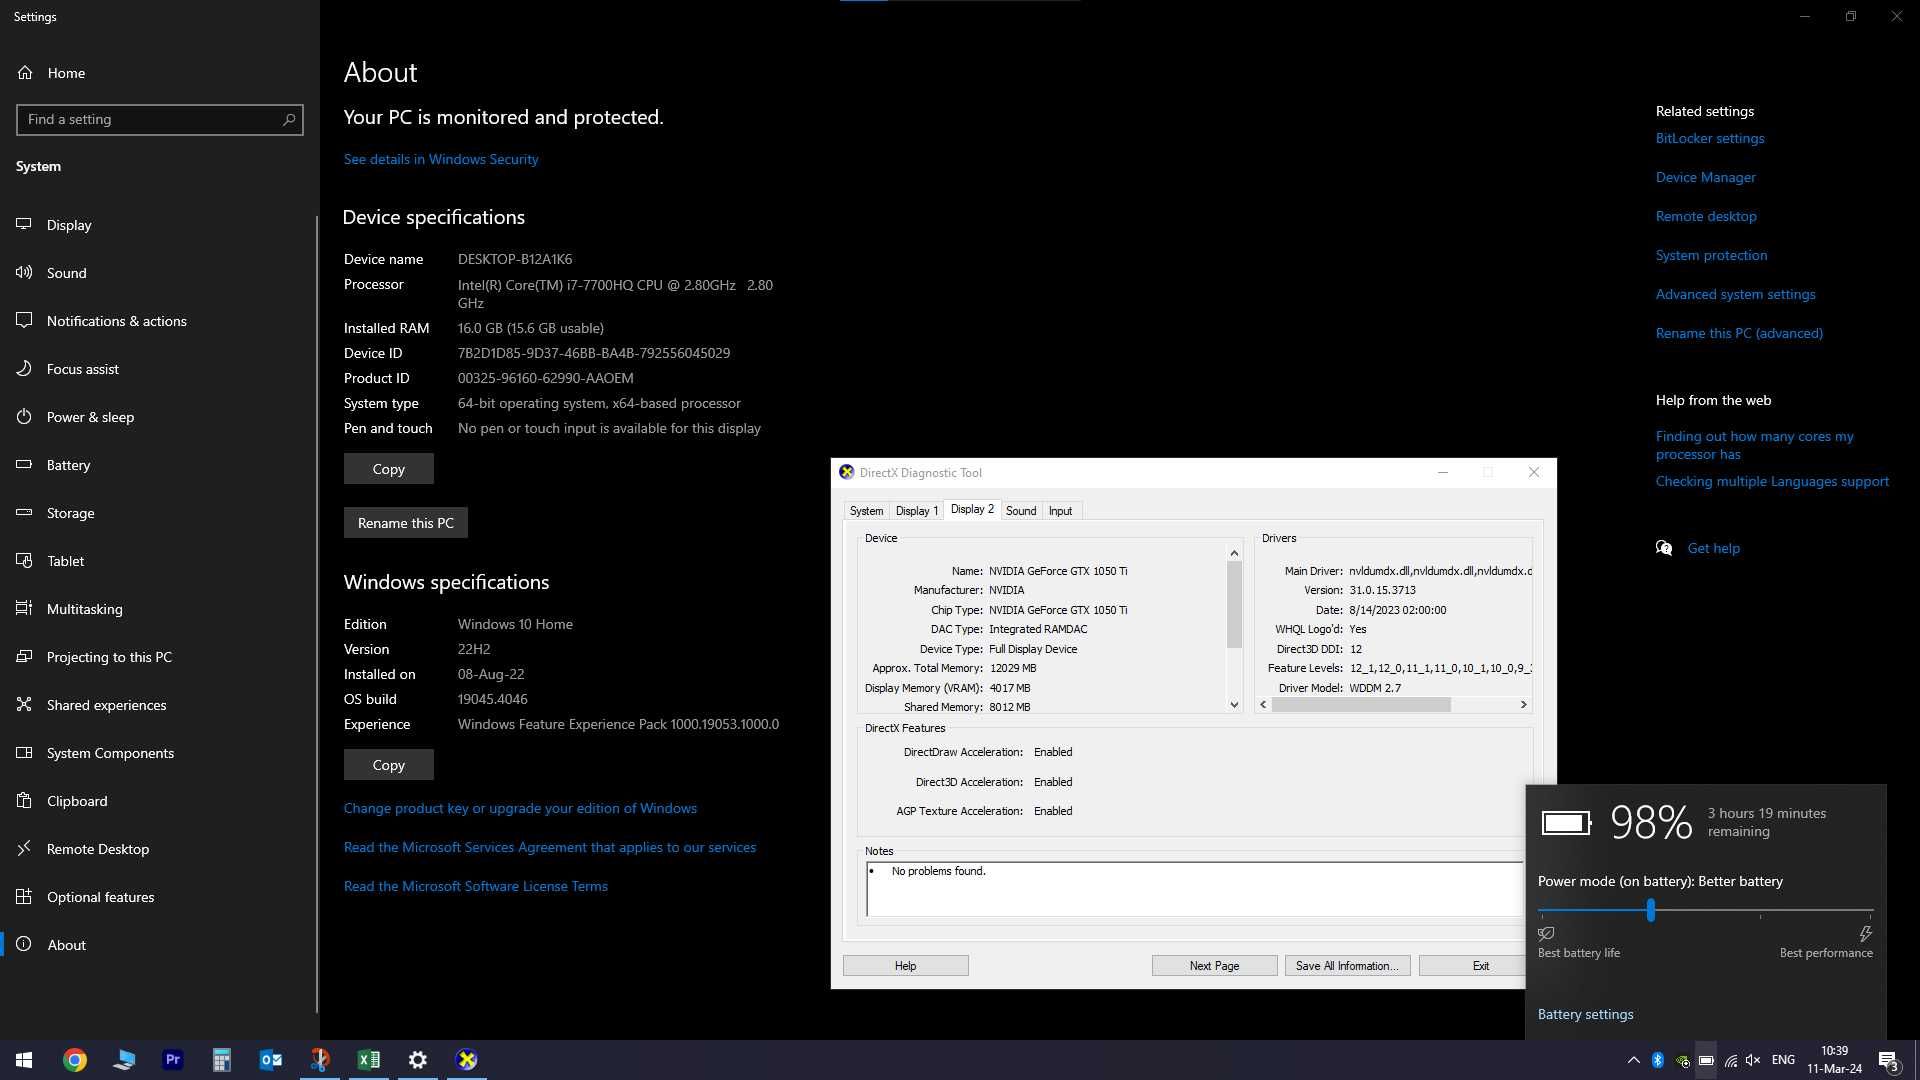Open Device Manager from related settings
1920x1080 pixels.
pos(1706,177)
